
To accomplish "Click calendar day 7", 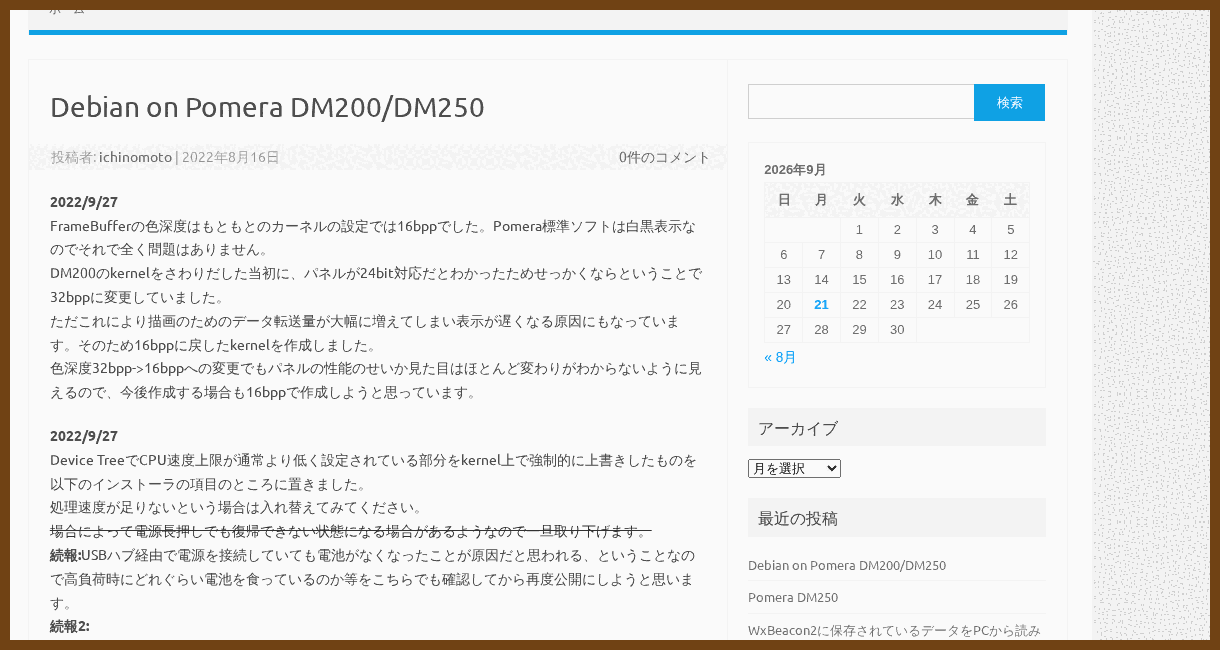I will coord(821,254).
